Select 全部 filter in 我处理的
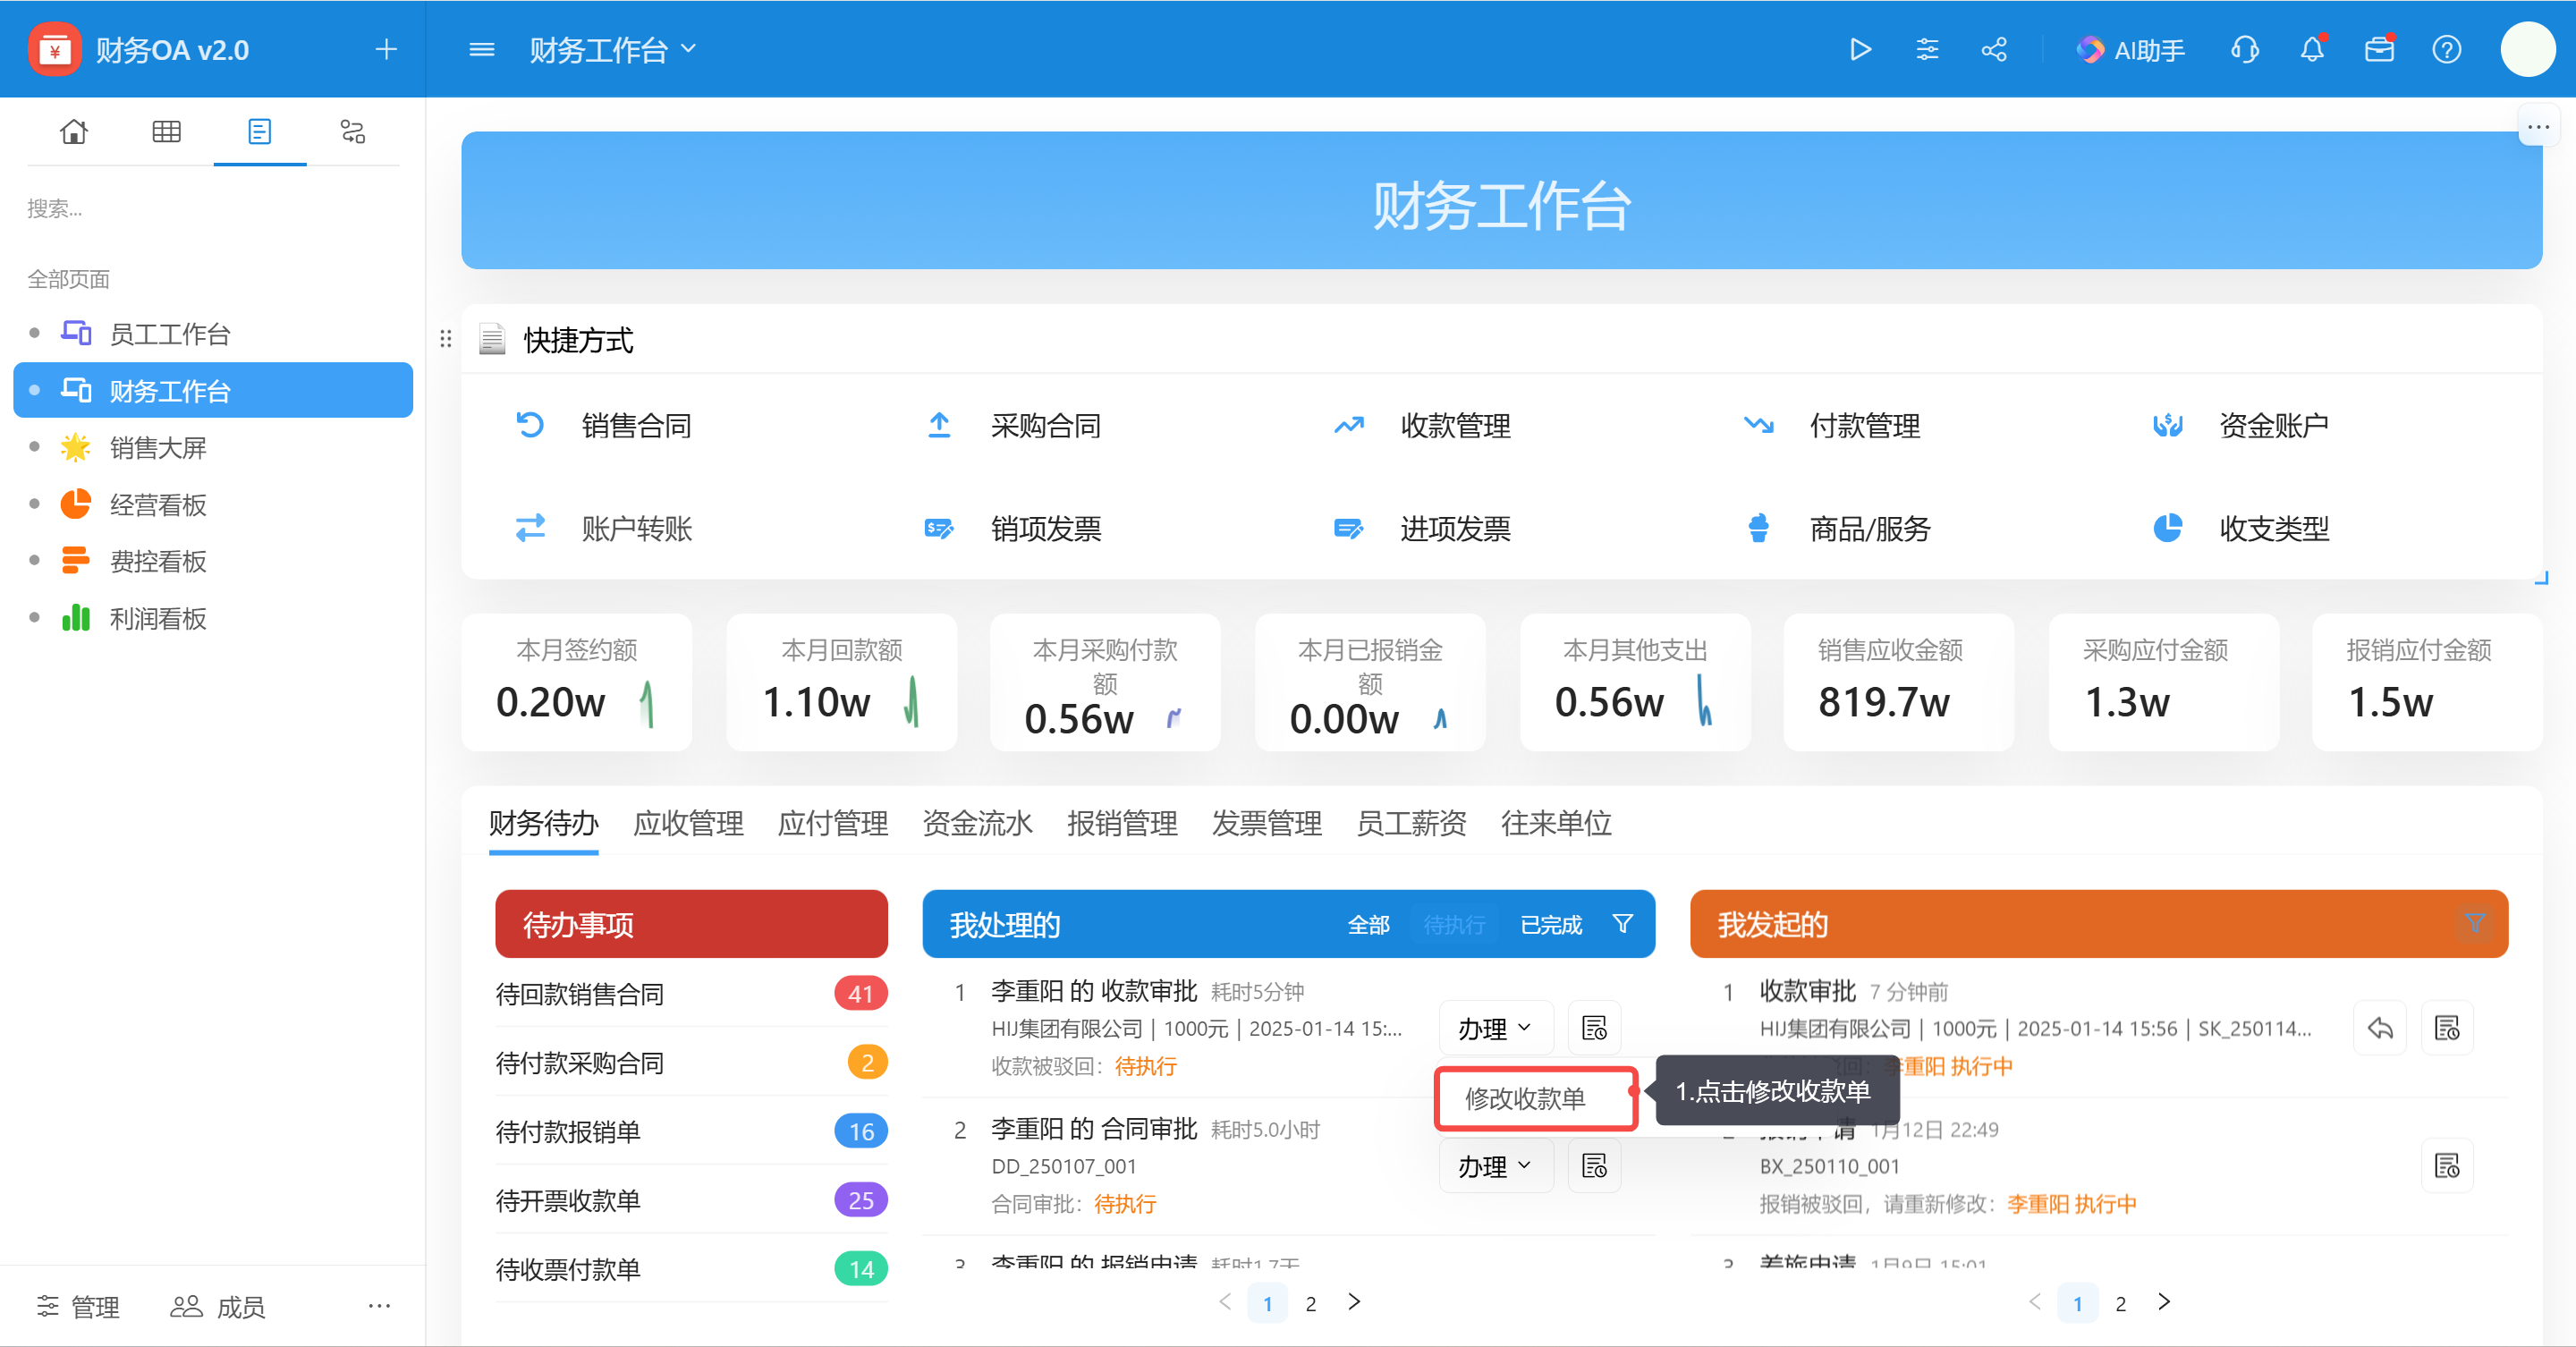 coord(1368,924)
